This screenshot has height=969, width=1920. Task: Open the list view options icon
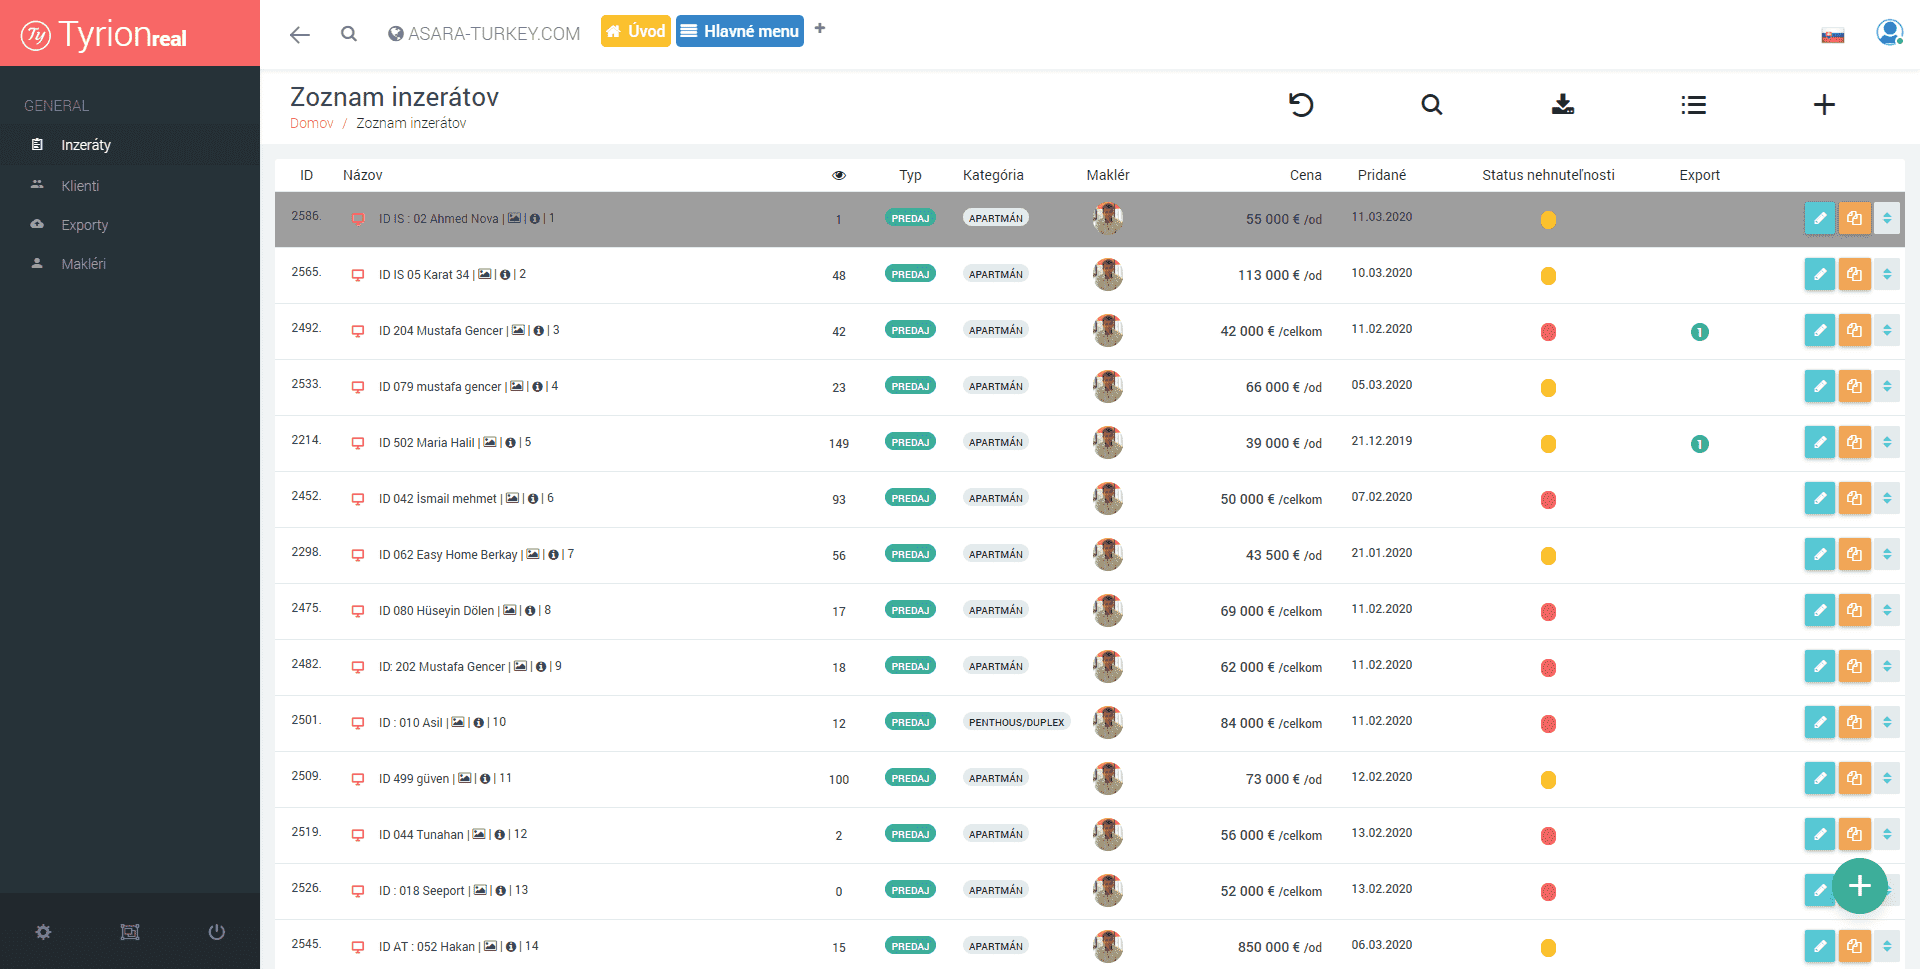tap(1693, 105)
